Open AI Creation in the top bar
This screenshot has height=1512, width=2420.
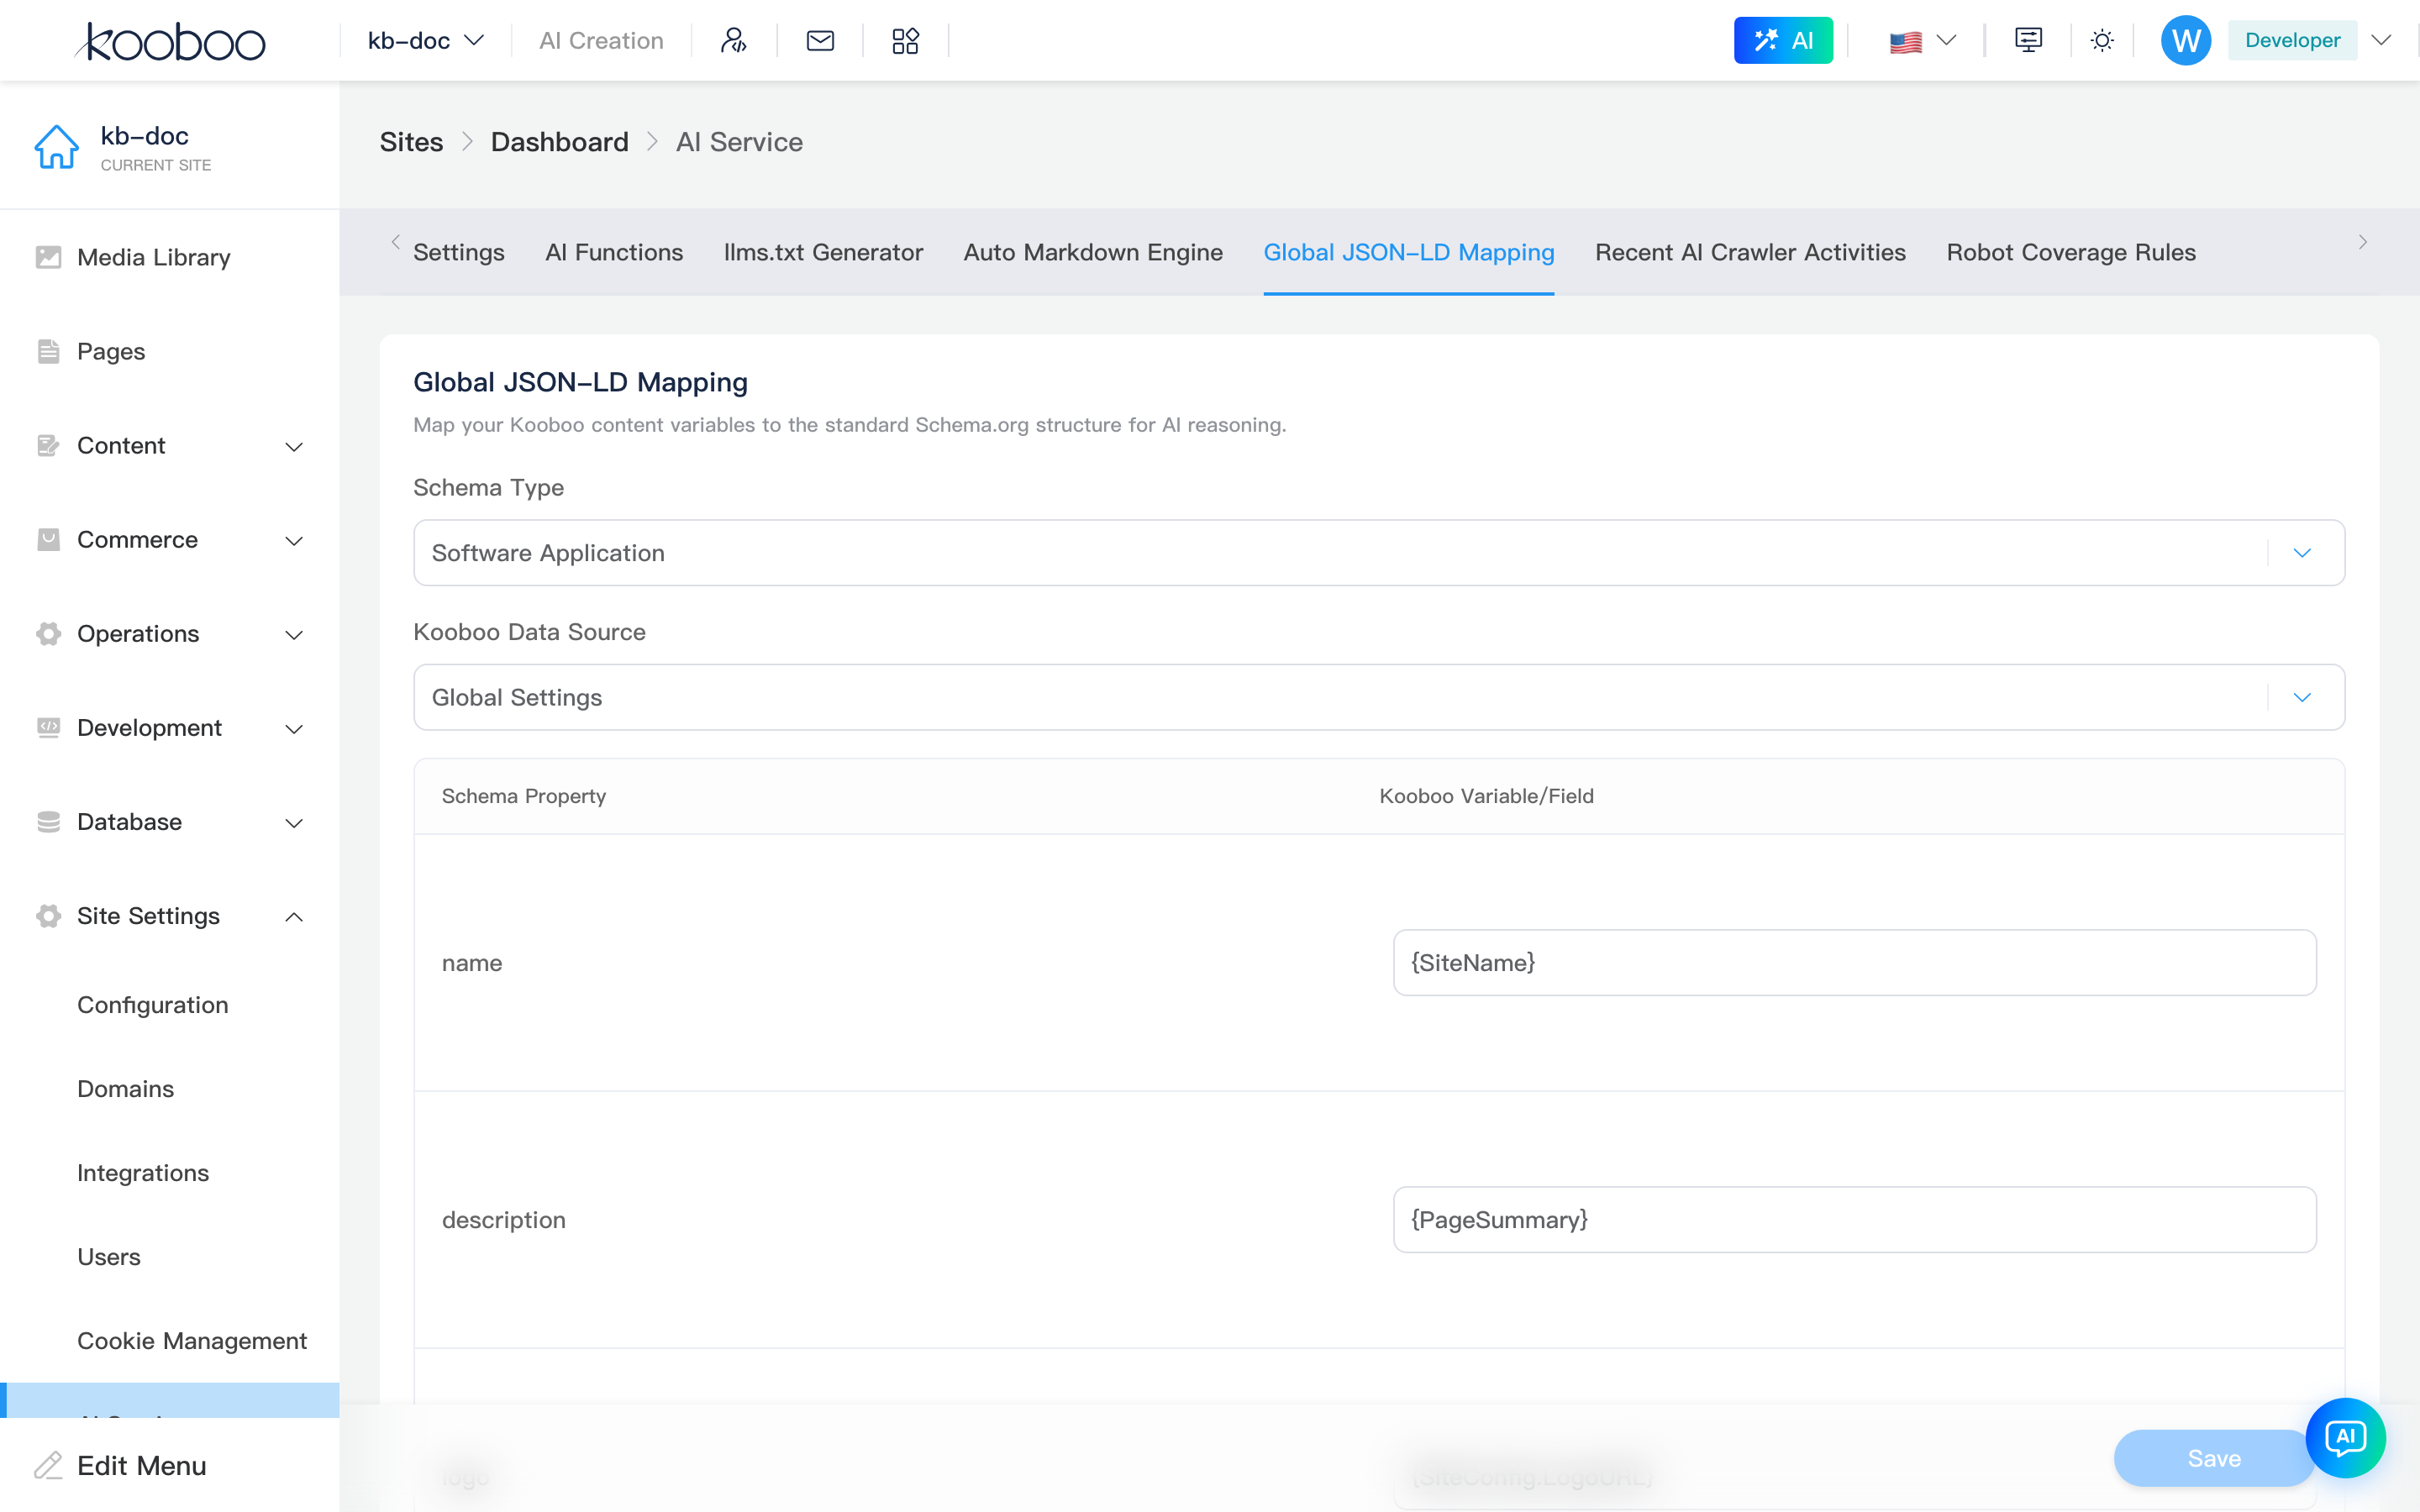tap(601, 41)
